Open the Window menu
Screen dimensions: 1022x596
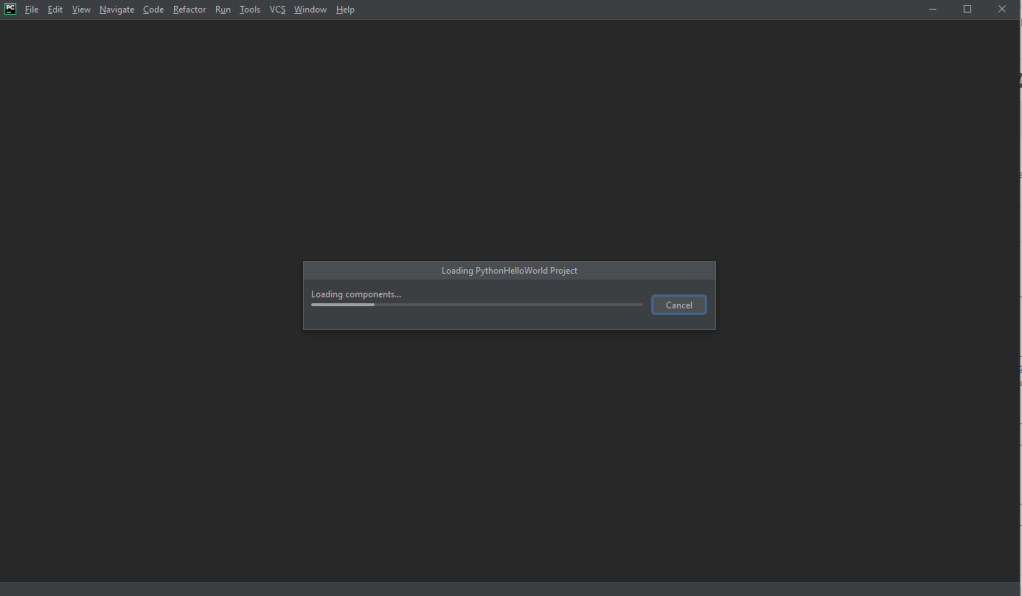(x=310, y=10)
